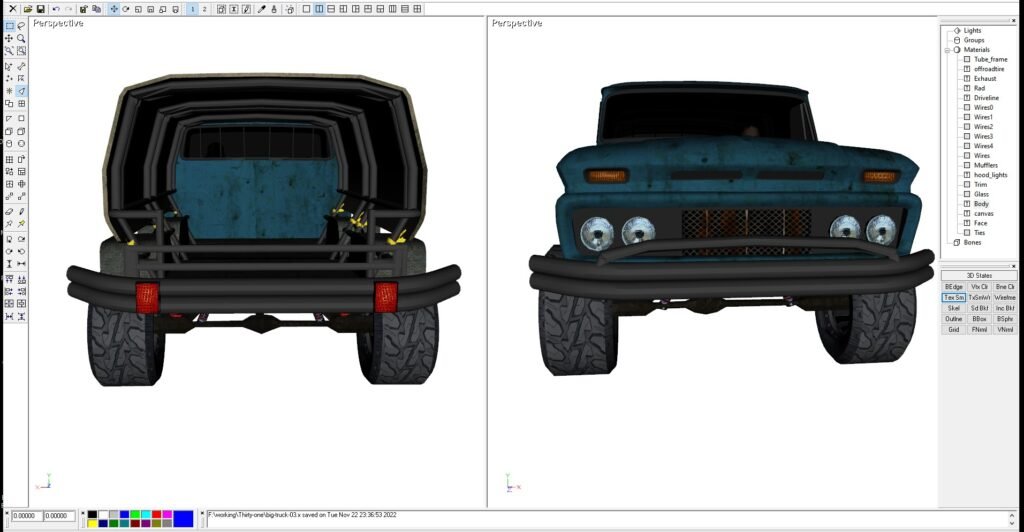Select the Tube_frame material
Screen dimensions: 1024x532
[x=988, y=59]
